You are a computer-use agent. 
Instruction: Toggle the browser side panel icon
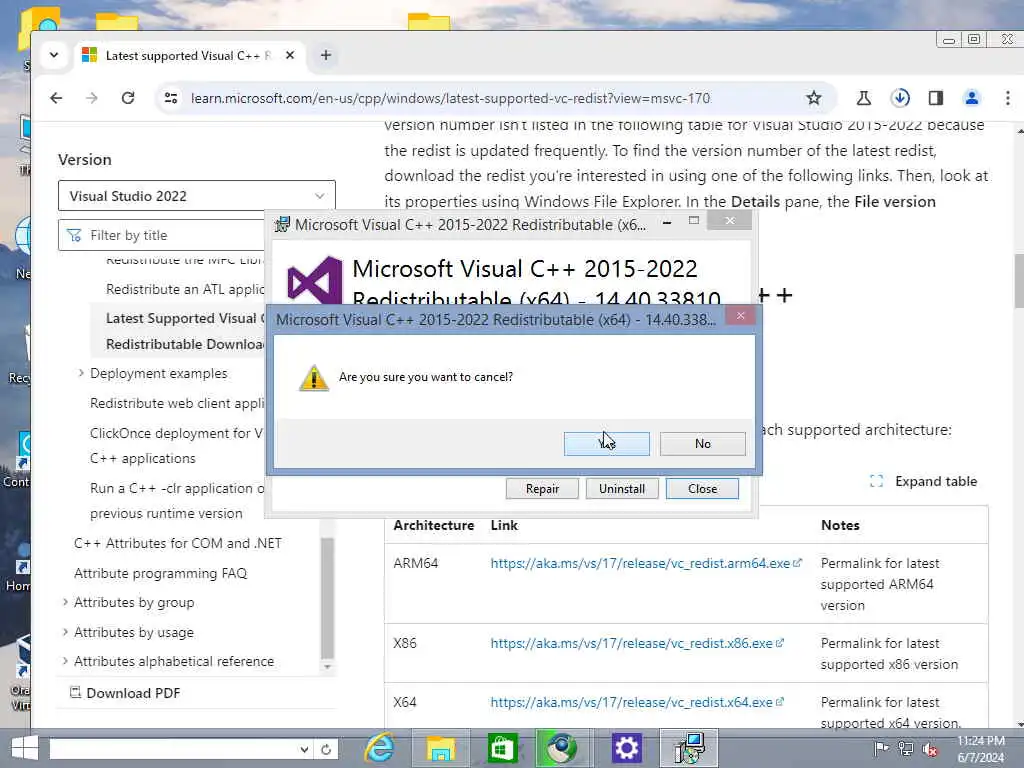936,98
